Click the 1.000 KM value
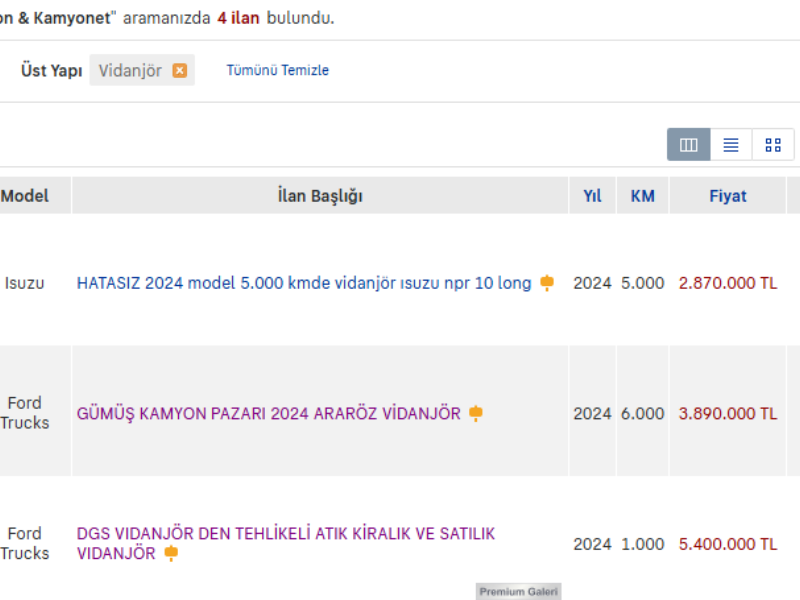800x600 pixels. click(x=642, y=544)
